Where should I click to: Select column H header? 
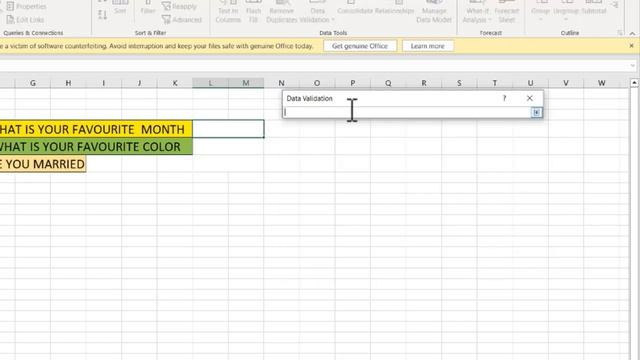68,83
